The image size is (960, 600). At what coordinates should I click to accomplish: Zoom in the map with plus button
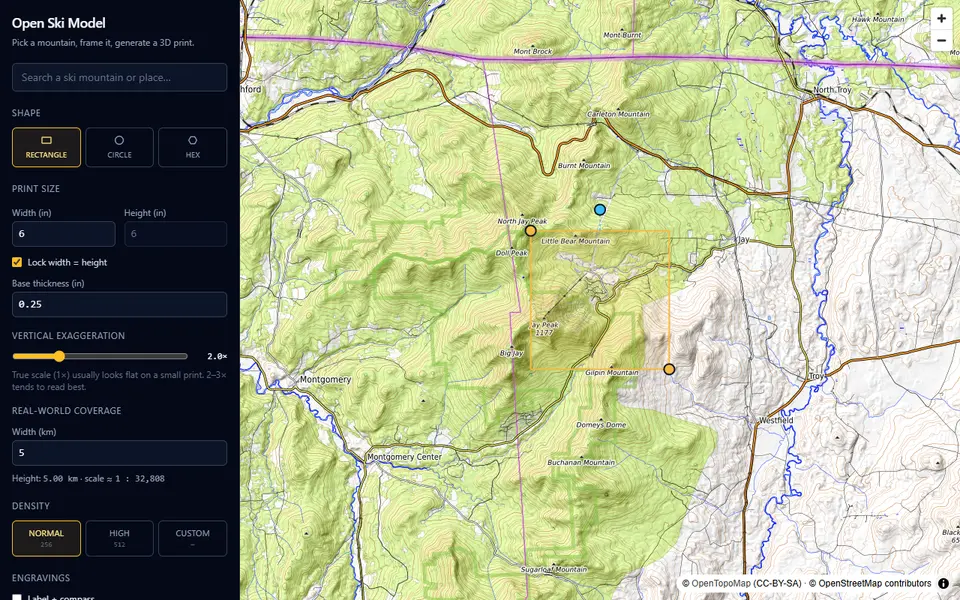941,18
